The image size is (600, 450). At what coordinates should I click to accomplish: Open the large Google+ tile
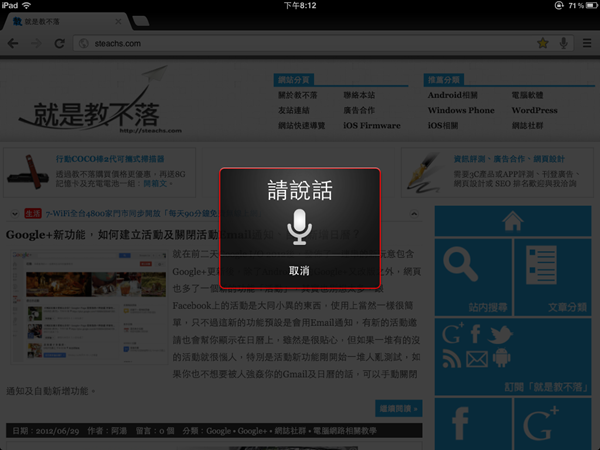(x=553, y=424)
